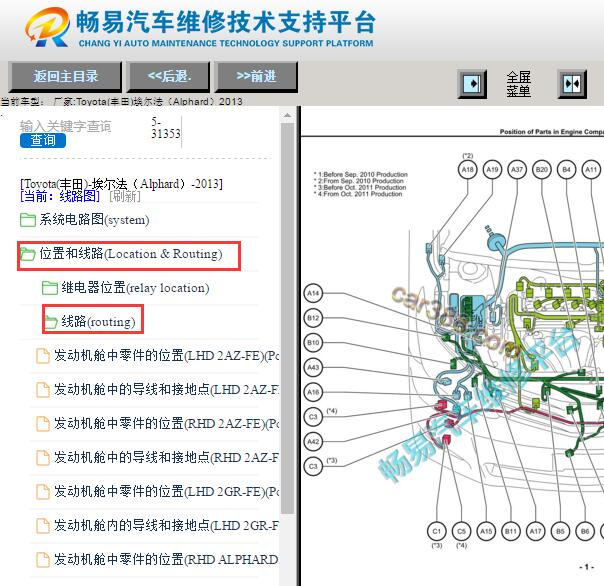Click connector label A43 in diagram
604x586 pixels.
click(x=313, y=367)
